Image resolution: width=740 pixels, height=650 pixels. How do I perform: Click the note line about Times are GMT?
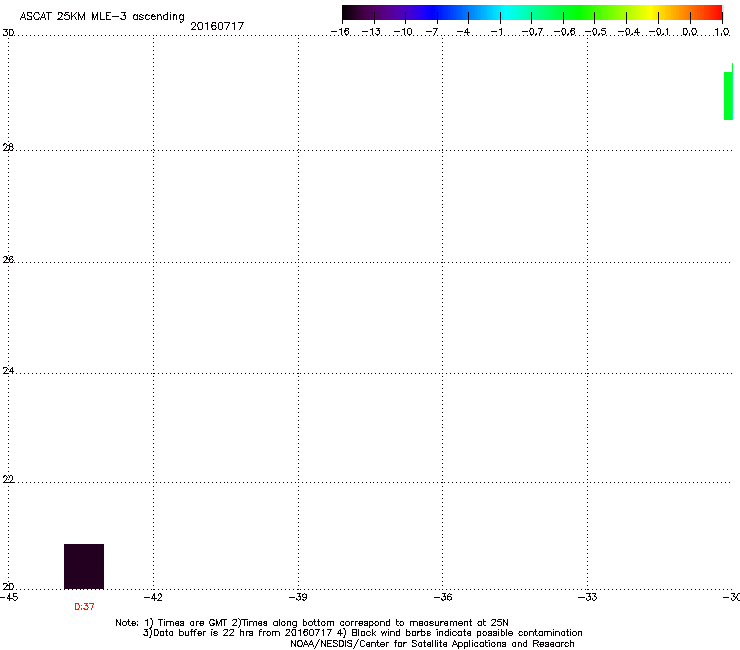pos(312,623)
